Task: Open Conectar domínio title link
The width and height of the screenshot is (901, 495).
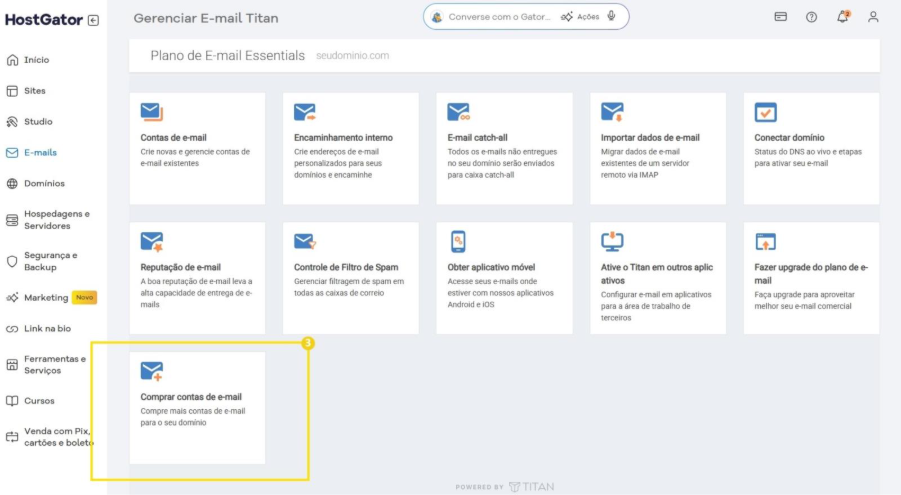Action: pyautogui.click(x=789, y=138)
